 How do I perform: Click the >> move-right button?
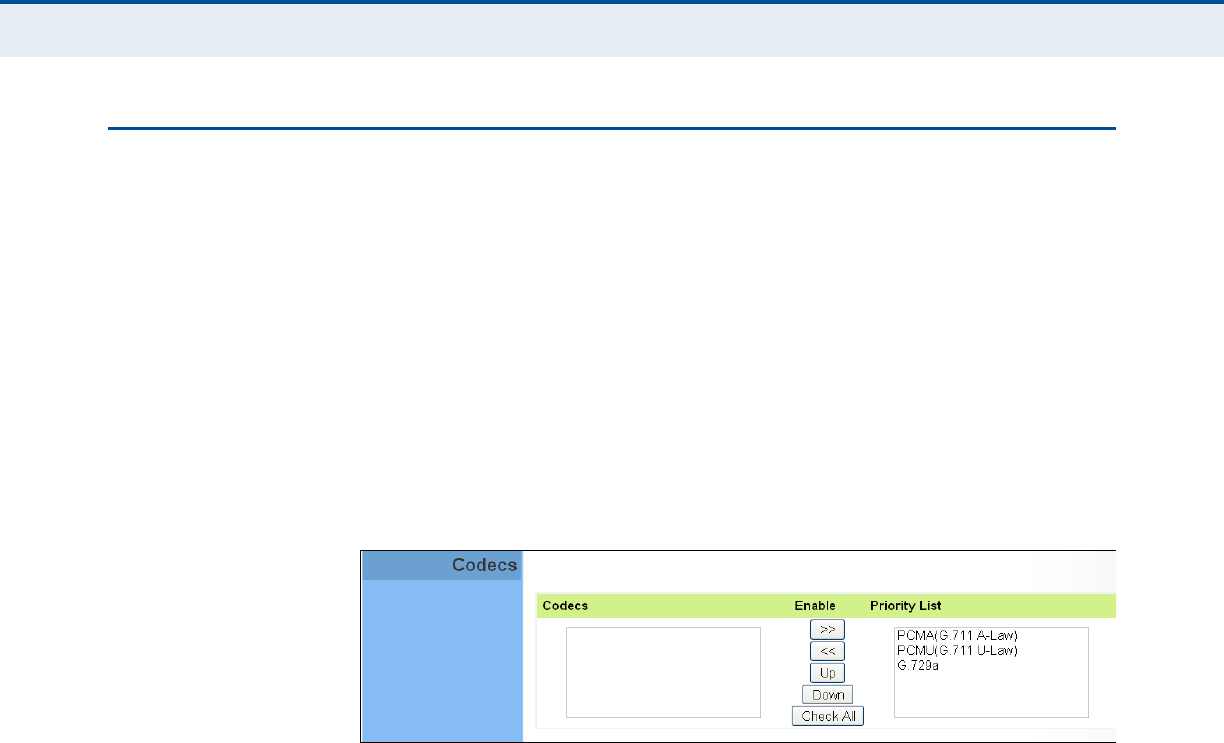click(x=827, y=629)
